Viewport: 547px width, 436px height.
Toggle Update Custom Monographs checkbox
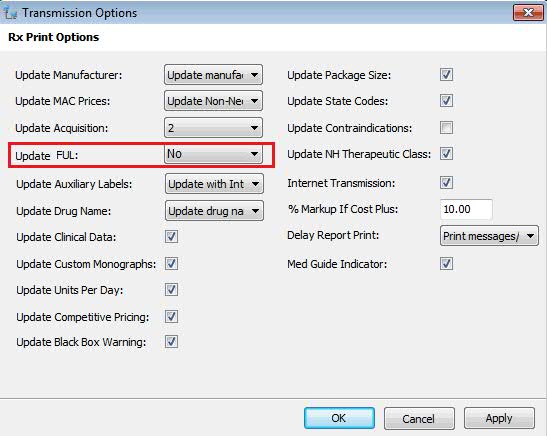click(x=171, y=263)
